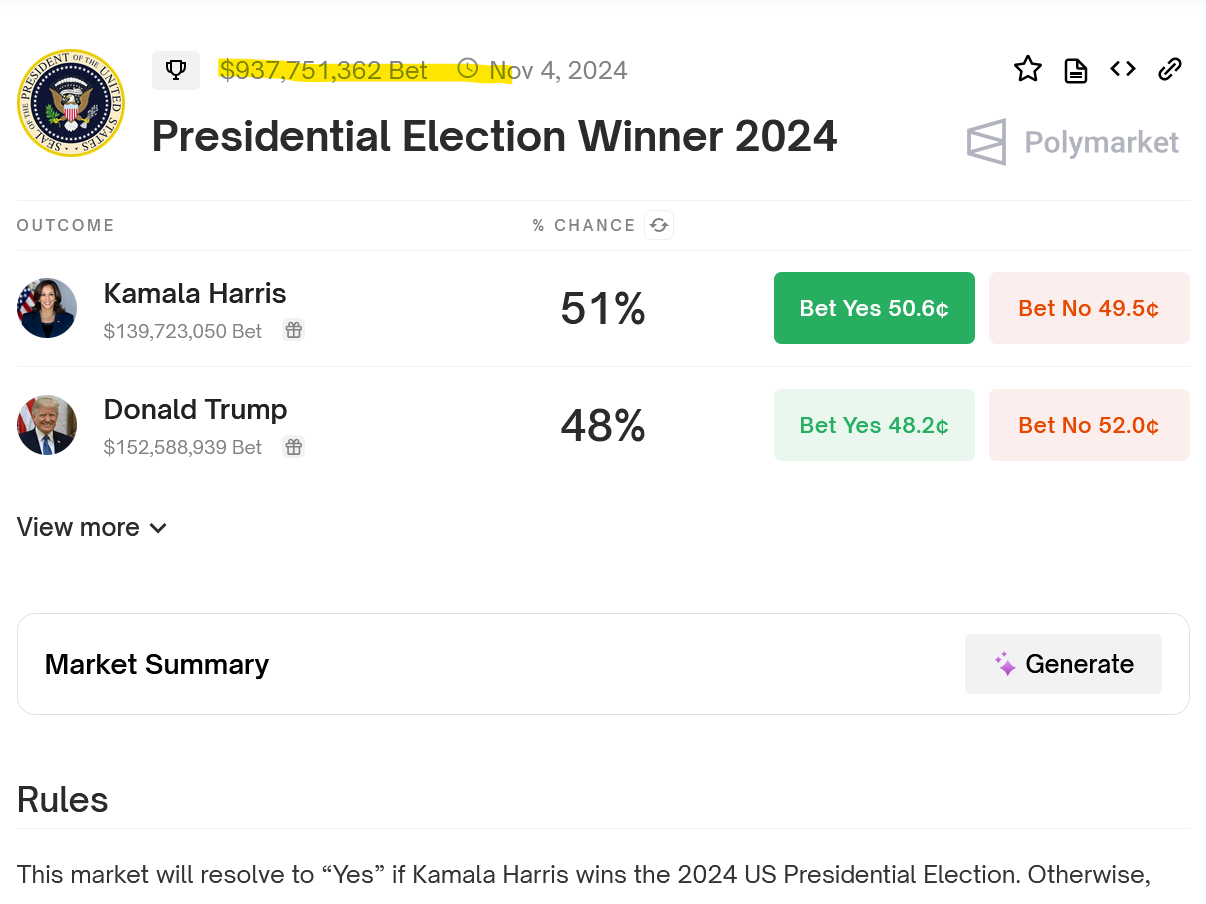
Task: Click the clock icon next to Nov 4, 2024
Action: [x=467, y=70]
